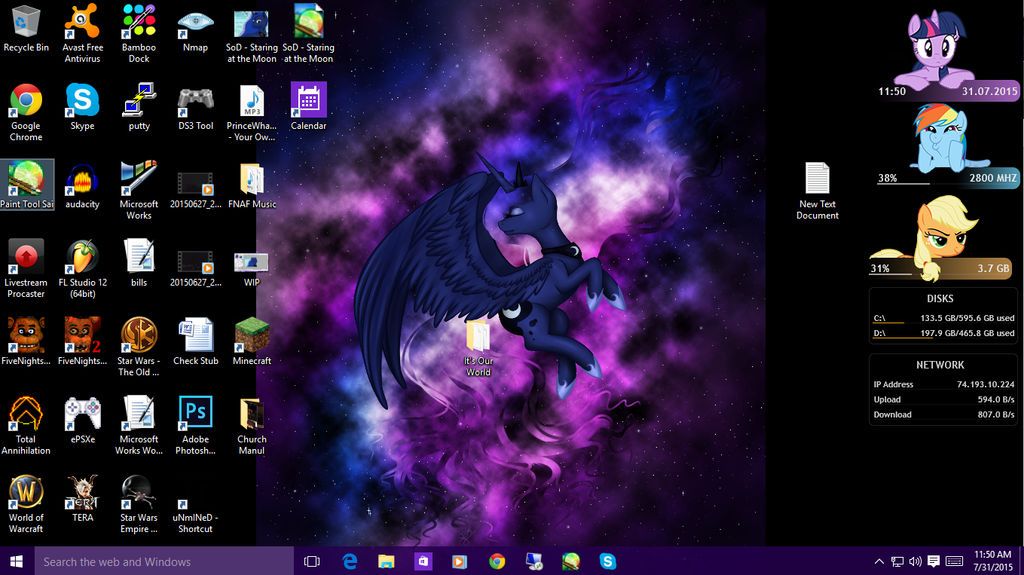Image resolution: width=1024 pixels, height=575 pixels.
Task: Open Task View from the taskbar
Action: pos(311,561)
